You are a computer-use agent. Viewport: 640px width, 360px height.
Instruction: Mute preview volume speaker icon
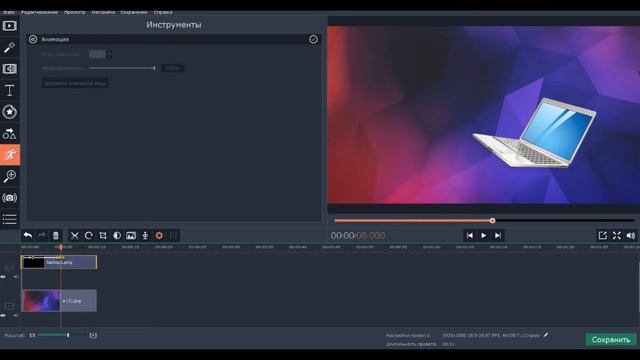point(631,236)
